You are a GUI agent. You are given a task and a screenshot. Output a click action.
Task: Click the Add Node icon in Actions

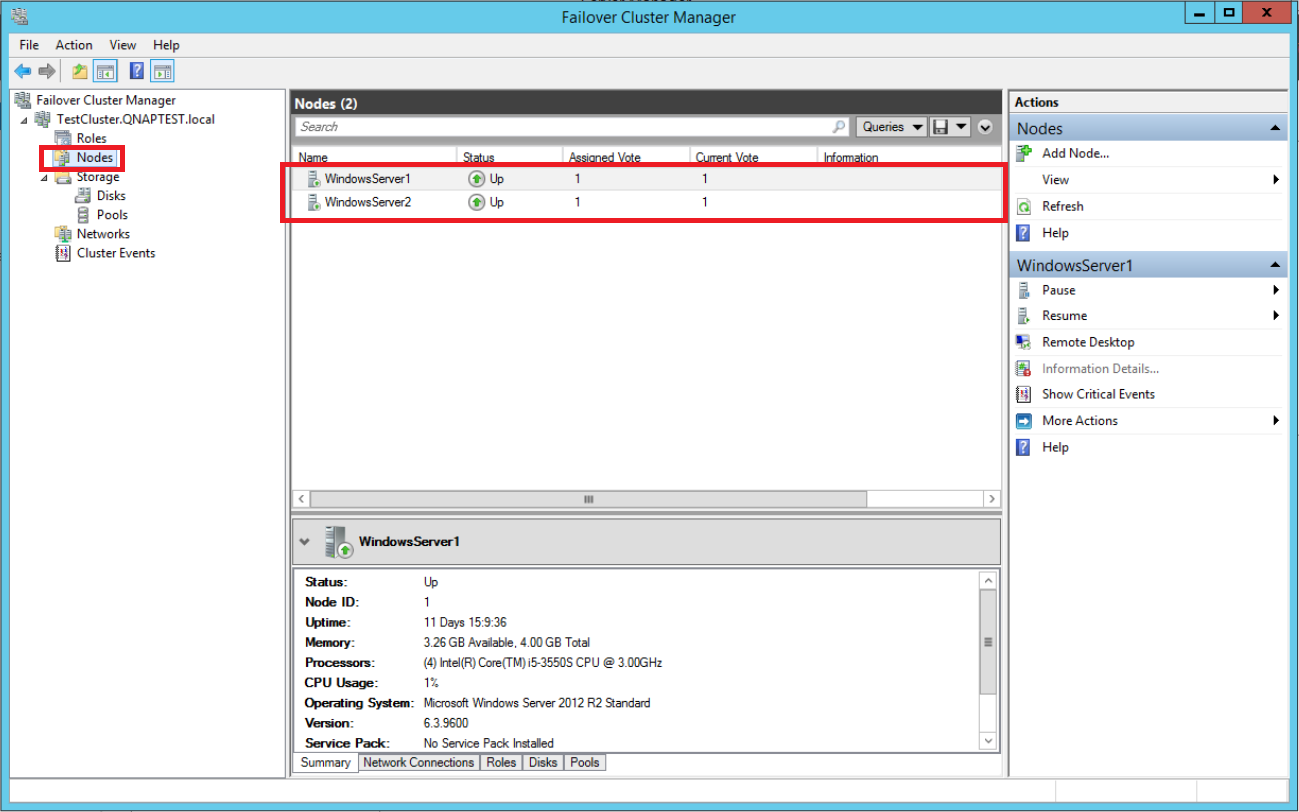pos(1023,153)
